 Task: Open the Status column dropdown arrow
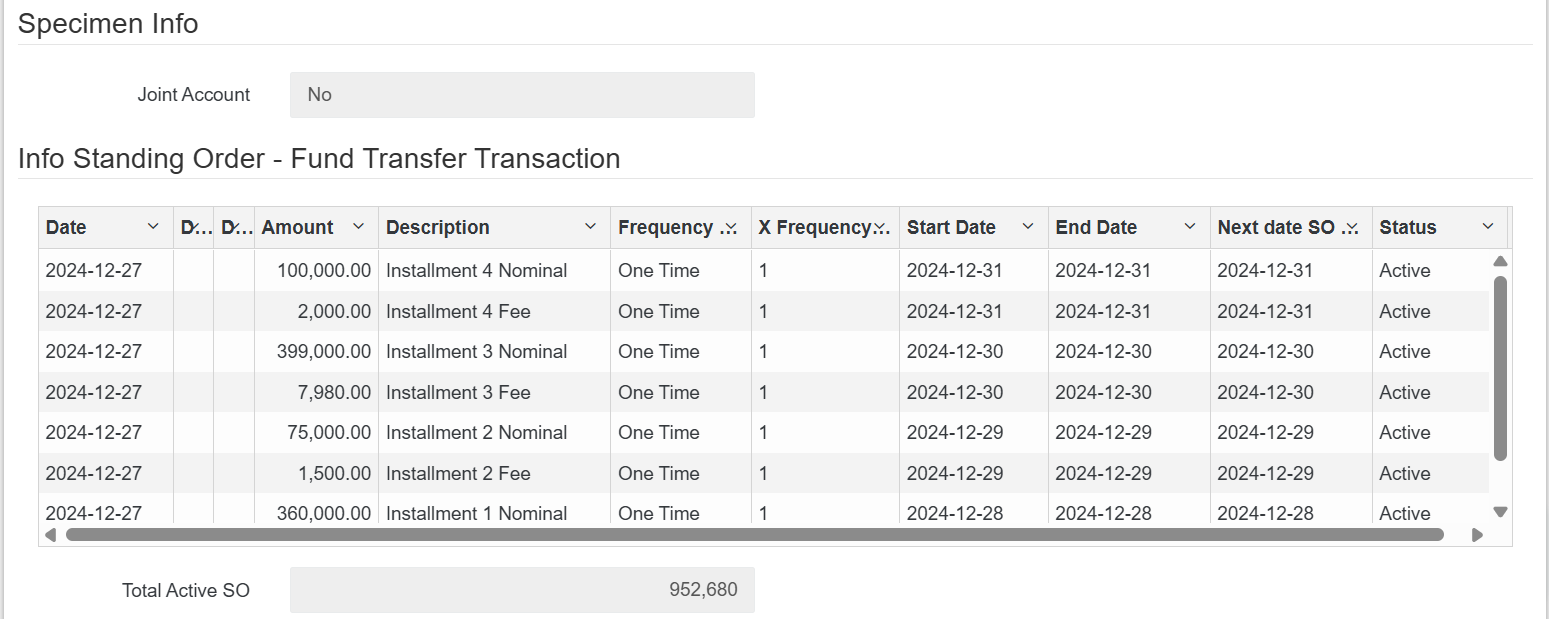[1488, 227]
